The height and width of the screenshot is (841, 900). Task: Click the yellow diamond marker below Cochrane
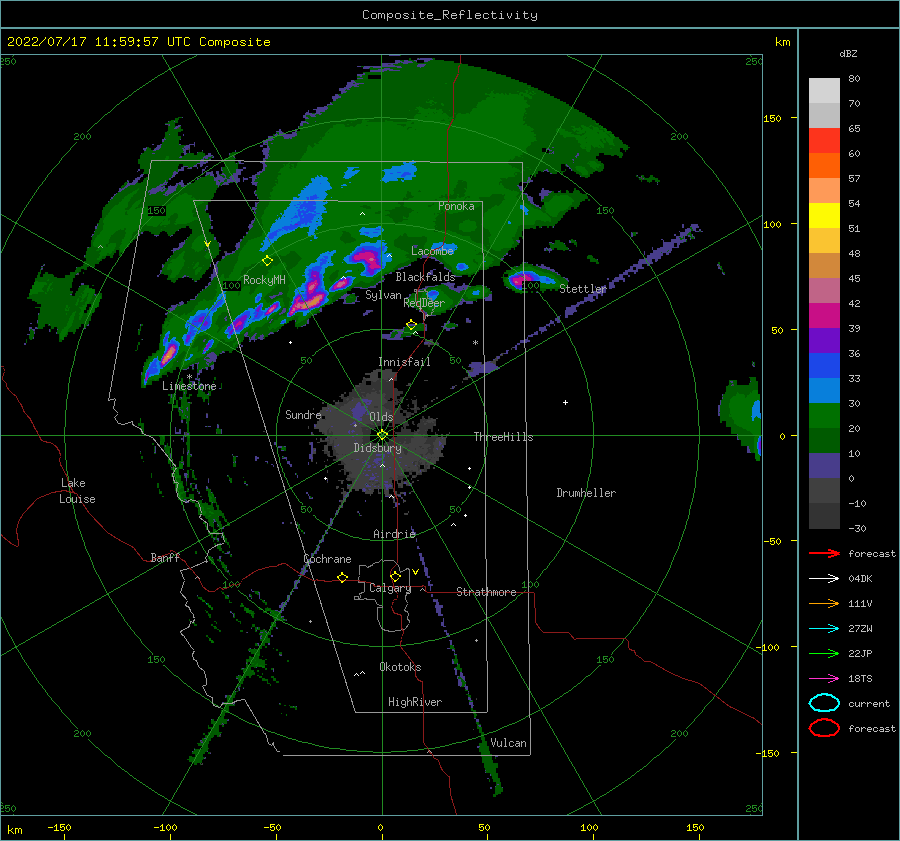(x=343, y=577)
